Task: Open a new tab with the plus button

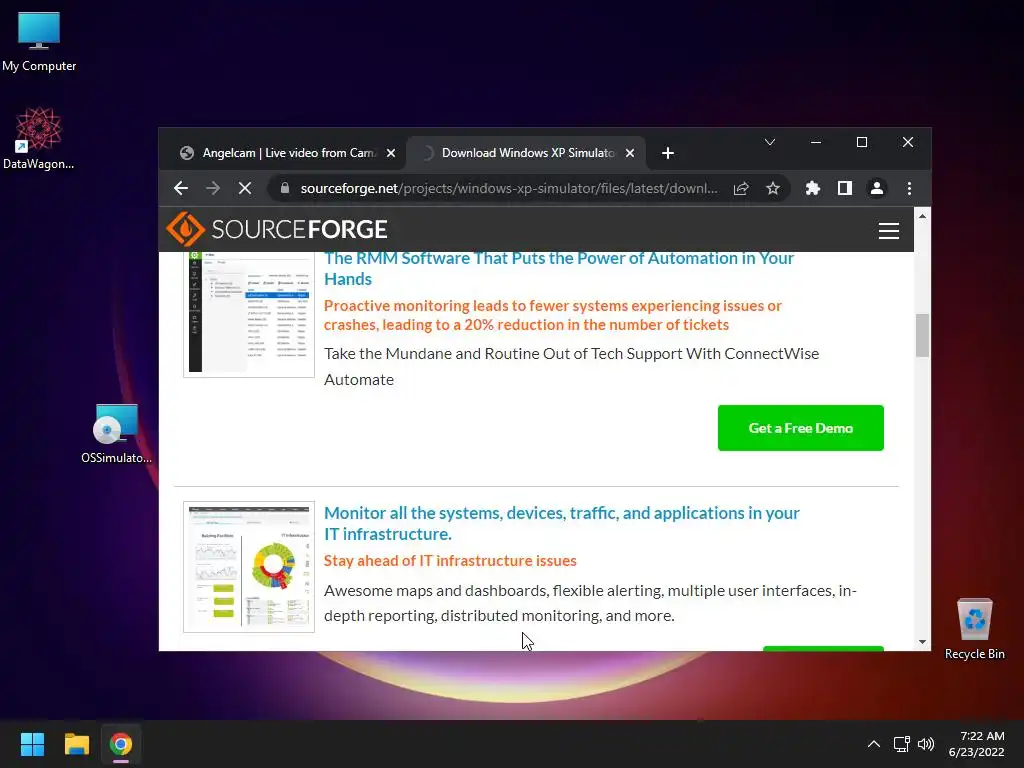Action: click(667, 153)
